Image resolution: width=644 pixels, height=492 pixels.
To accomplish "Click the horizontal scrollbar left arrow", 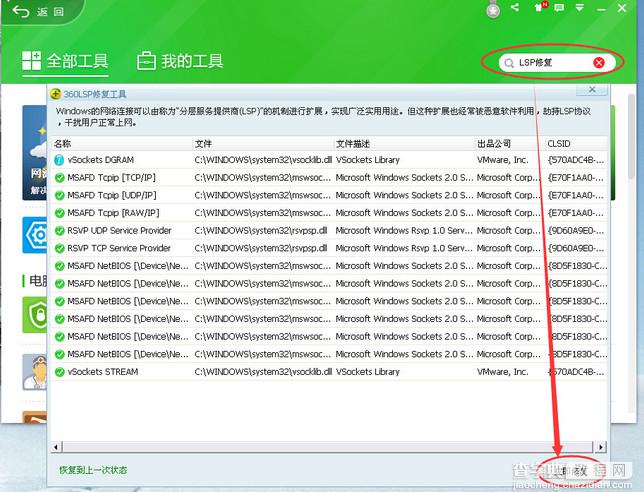I will 56,447.
